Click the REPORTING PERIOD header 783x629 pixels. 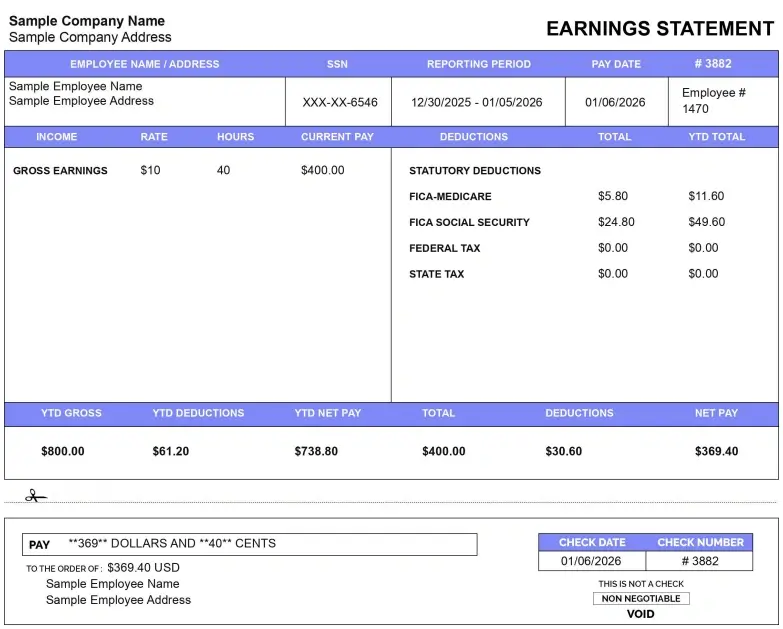tap(478, 64)
